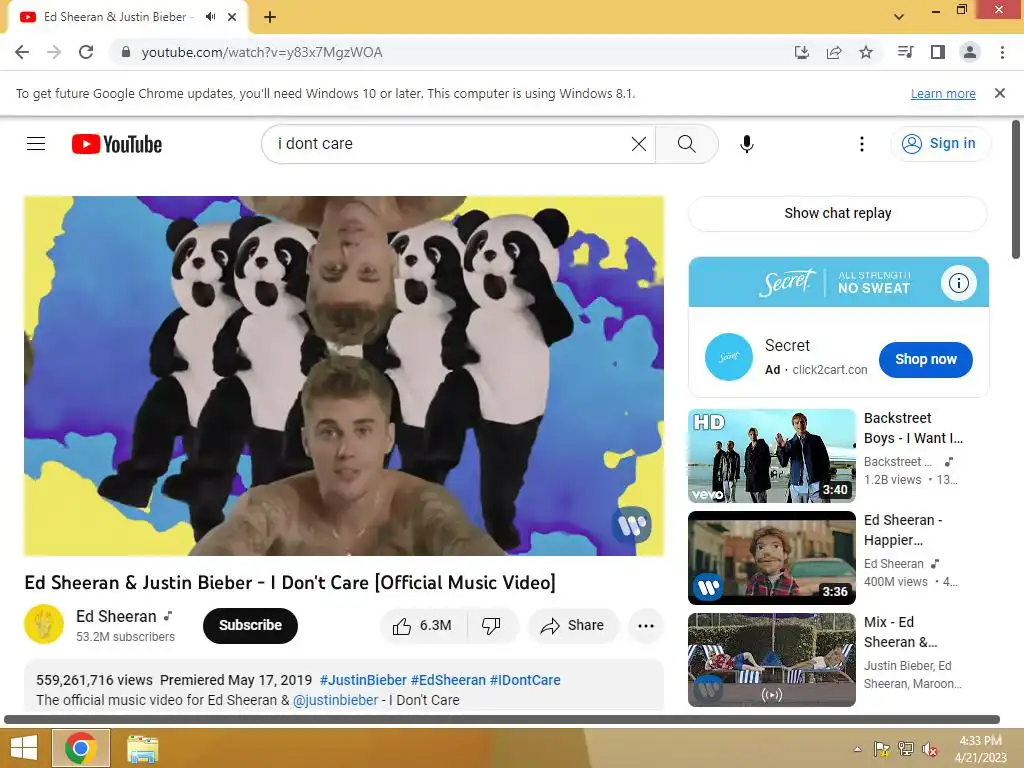The width and height of the screenshot is (1024, 768).
Task: Bookmark this page with star icon
Action: [866, 52]
